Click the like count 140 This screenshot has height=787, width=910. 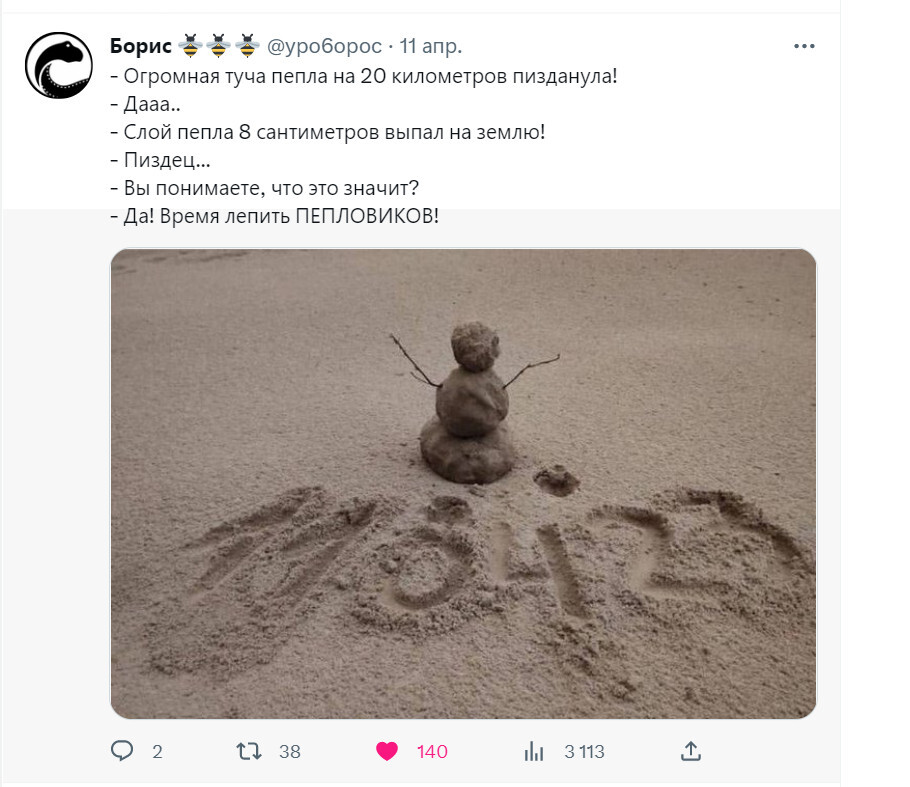[432, 752]
